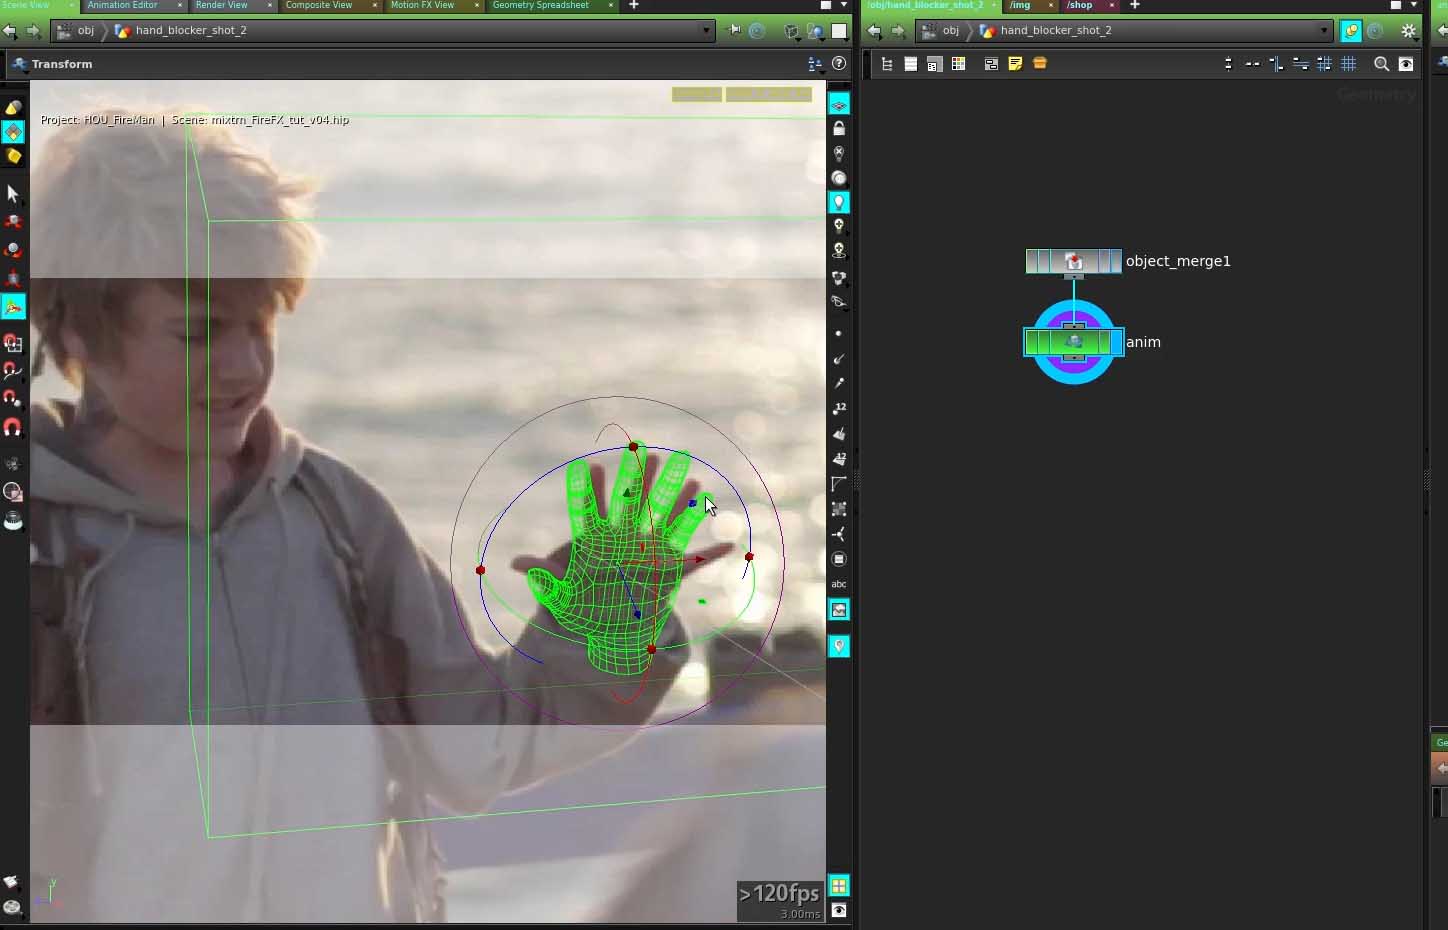This screenshot has height=930, width=1448.
Task: Add a new pane tab beside /shop
Action: point(1135,5)
